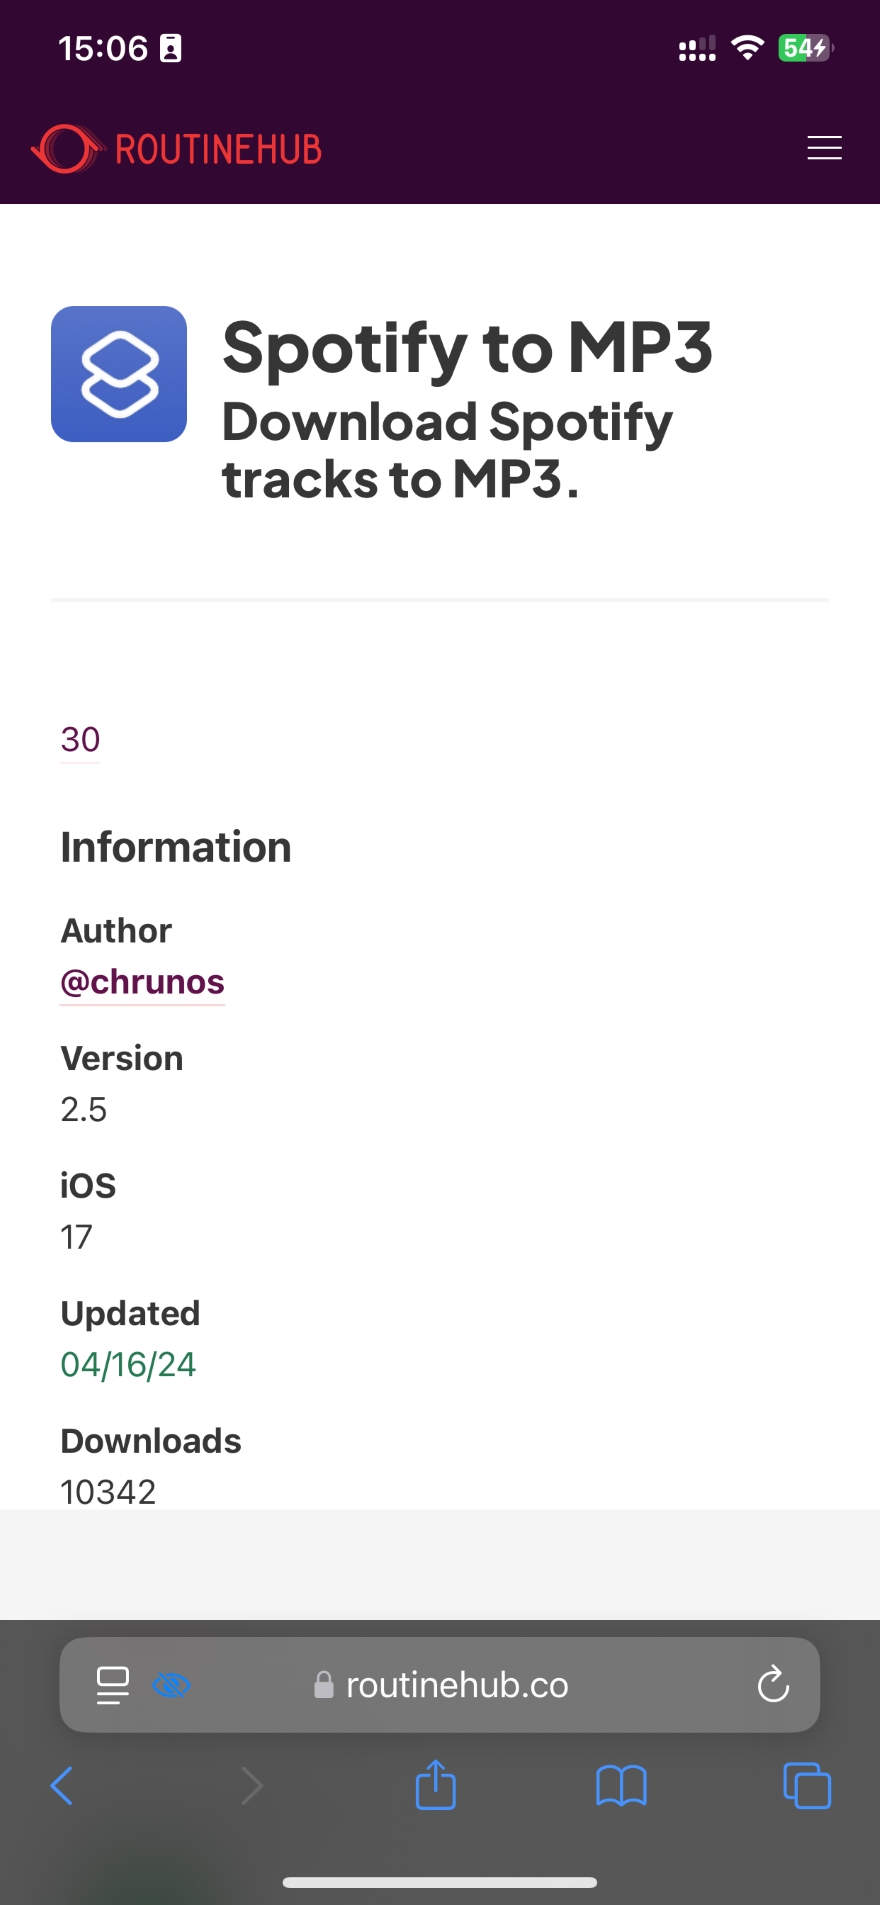This screenshot has width=880, height=1905.
Task: Toggle the privacy eye icon in address bar
Action: coord(171,1685)
